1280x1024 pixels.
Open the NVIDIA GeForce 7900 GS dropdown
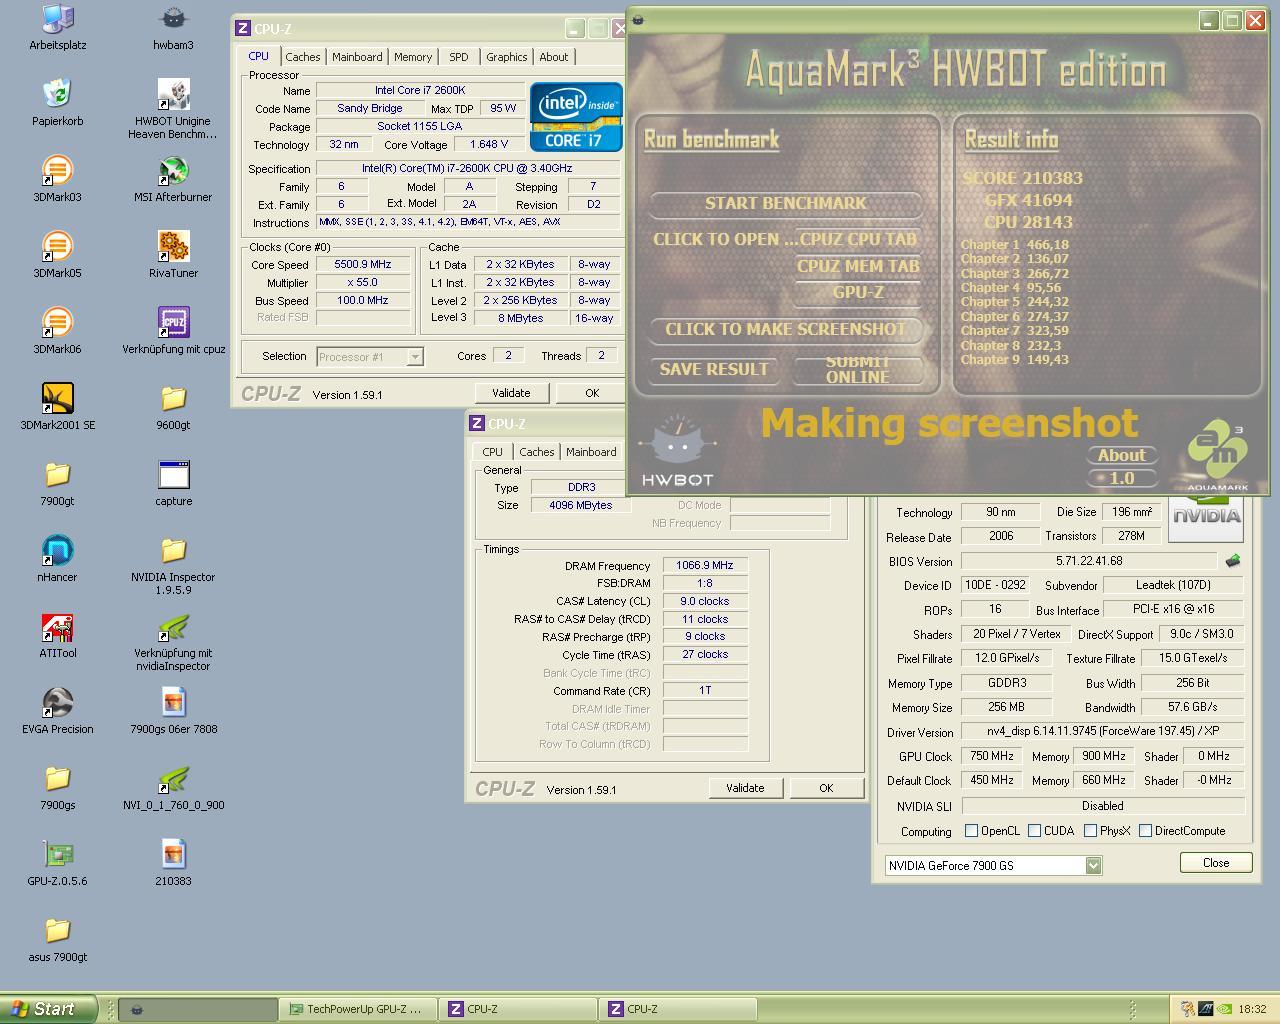[x=993, y=865]
